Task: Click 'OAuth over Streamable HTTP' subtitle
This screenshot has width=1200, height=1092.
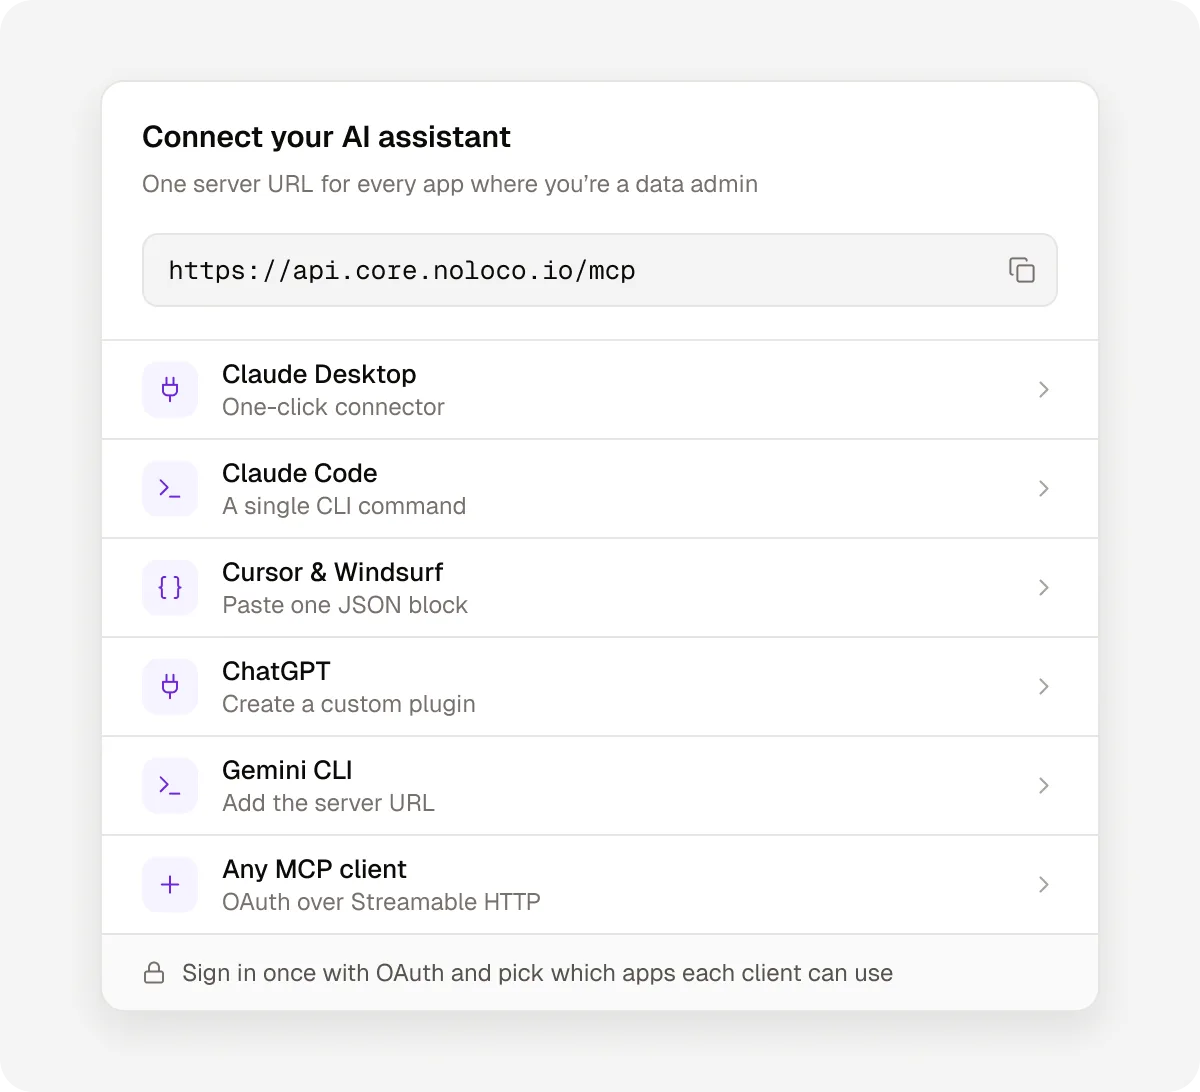Action: point(381,902)
